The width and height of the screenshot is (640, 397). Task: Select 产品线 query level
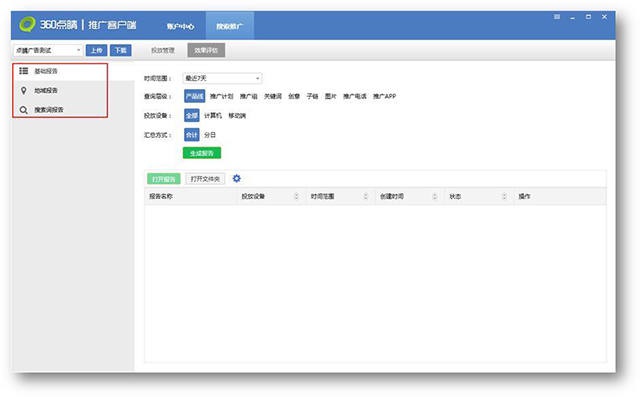(x=194, y=96)
